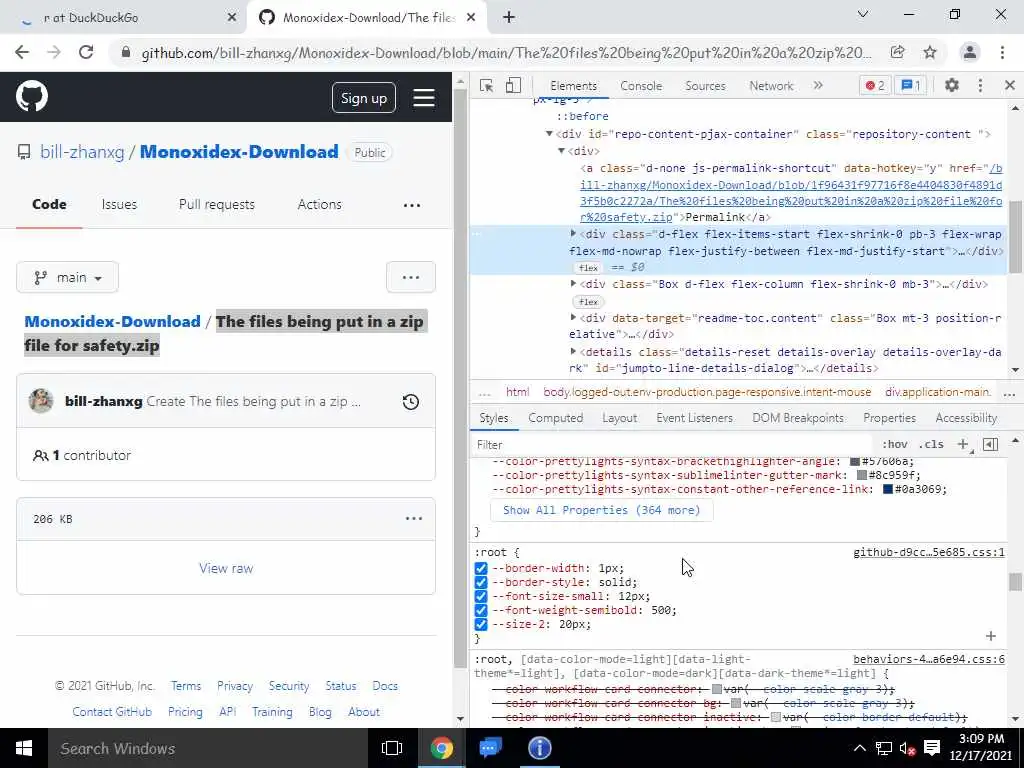The width and height of the screenshot is (1024, 768).
Task: Activate DevTools inspect element picker
Action: pos(486,86)
